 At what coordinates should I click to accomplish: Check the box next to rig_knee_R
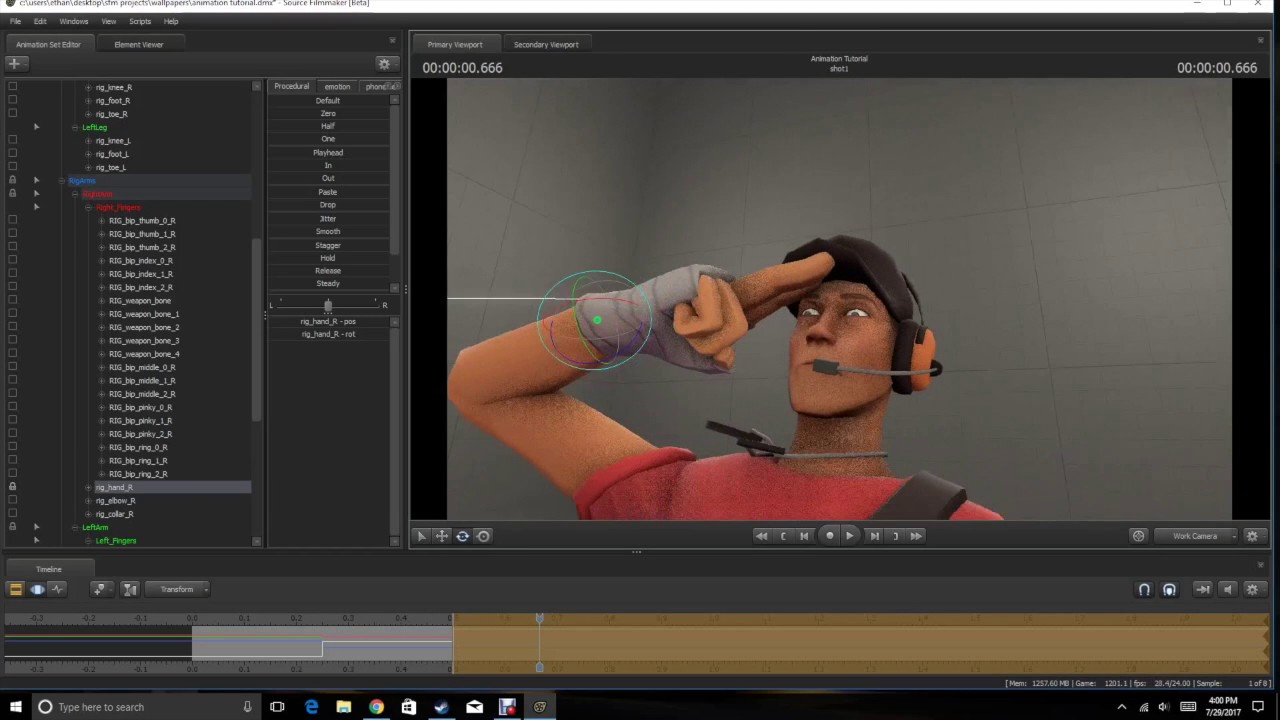pyautogui.click(x=12, y=87)
